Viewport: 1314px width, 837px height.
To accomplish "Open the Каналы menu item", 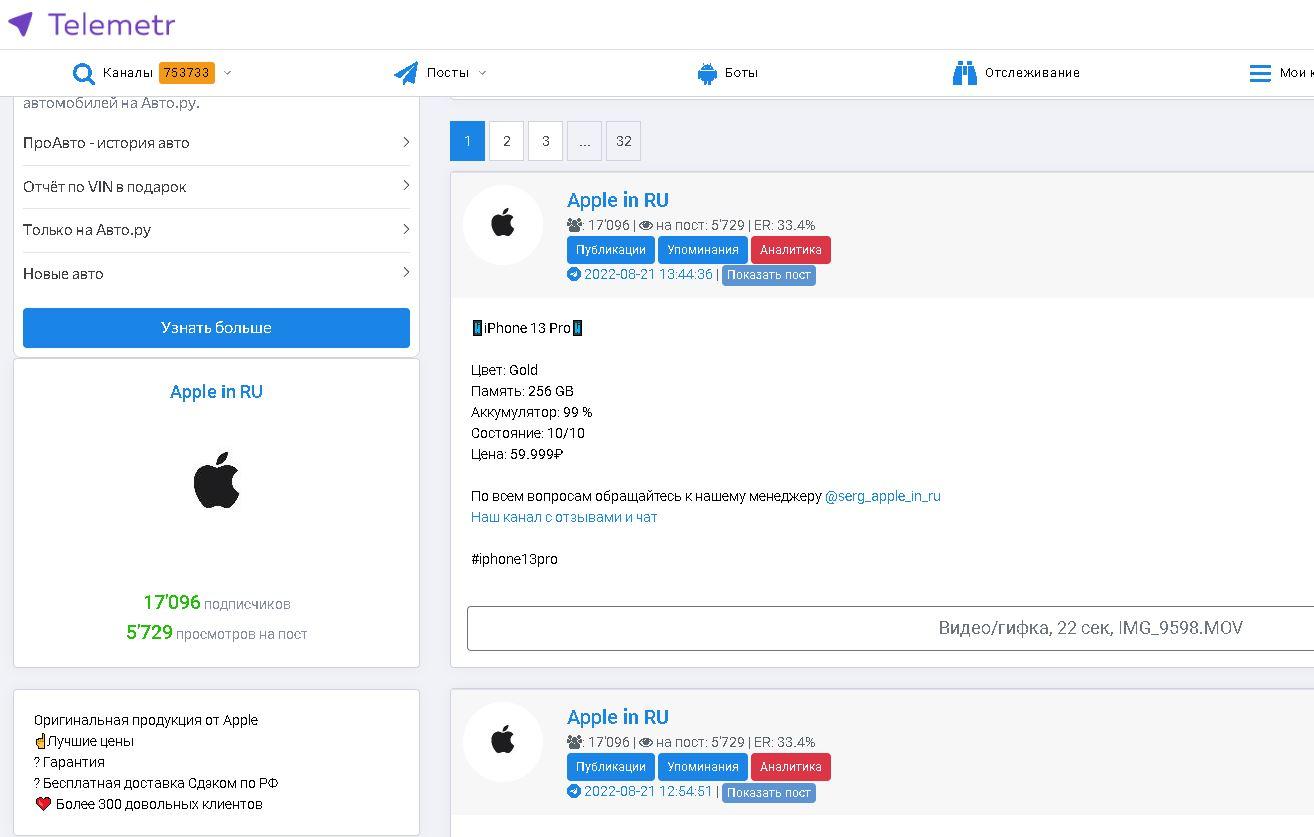I will coord(127,73).
